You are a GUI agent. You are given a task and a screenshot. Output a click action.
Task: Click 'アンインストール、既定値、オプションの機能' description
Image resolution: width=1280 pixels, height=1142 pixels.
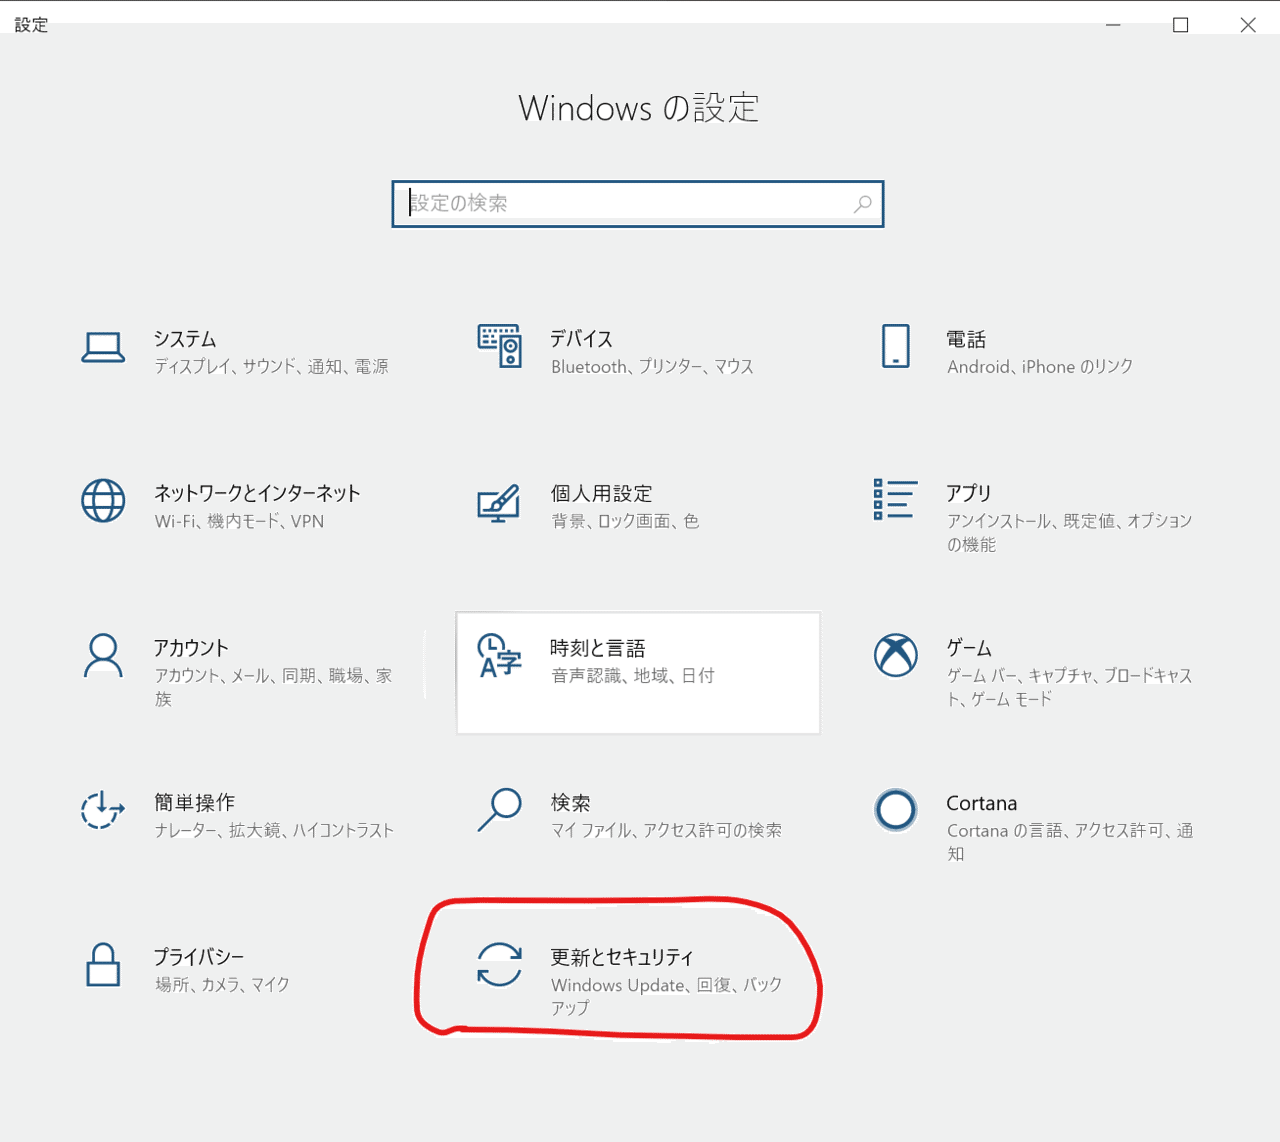point(1070,533)
